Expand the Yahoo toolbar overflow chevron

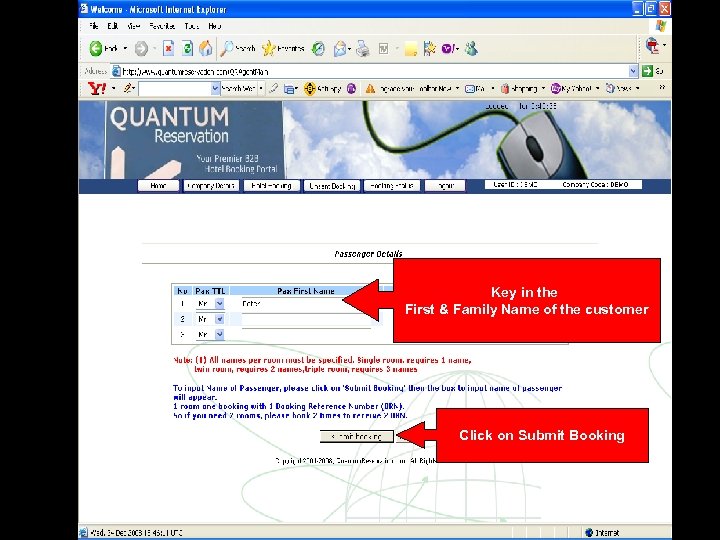tap(662, 87)
